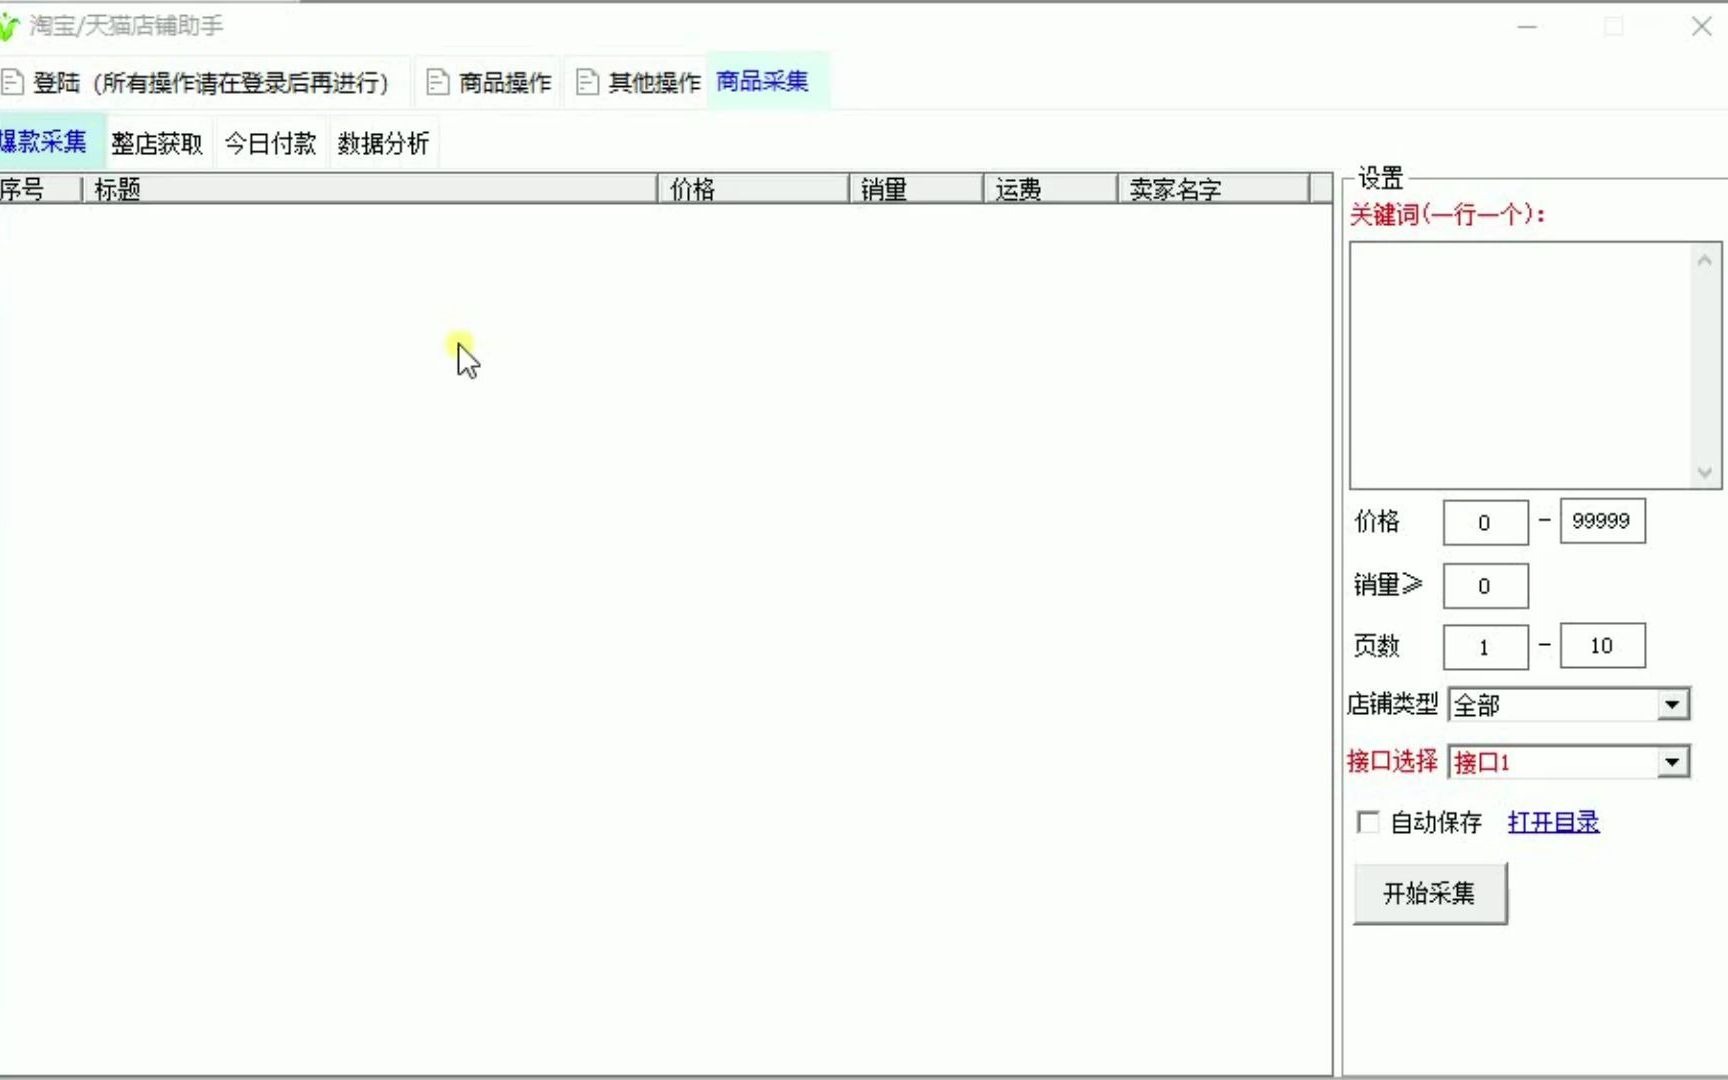The width and height of the screenshot is (1728, 1080).
Task: Sort by the 标题 column header
Action: click(x=369, y=189)
